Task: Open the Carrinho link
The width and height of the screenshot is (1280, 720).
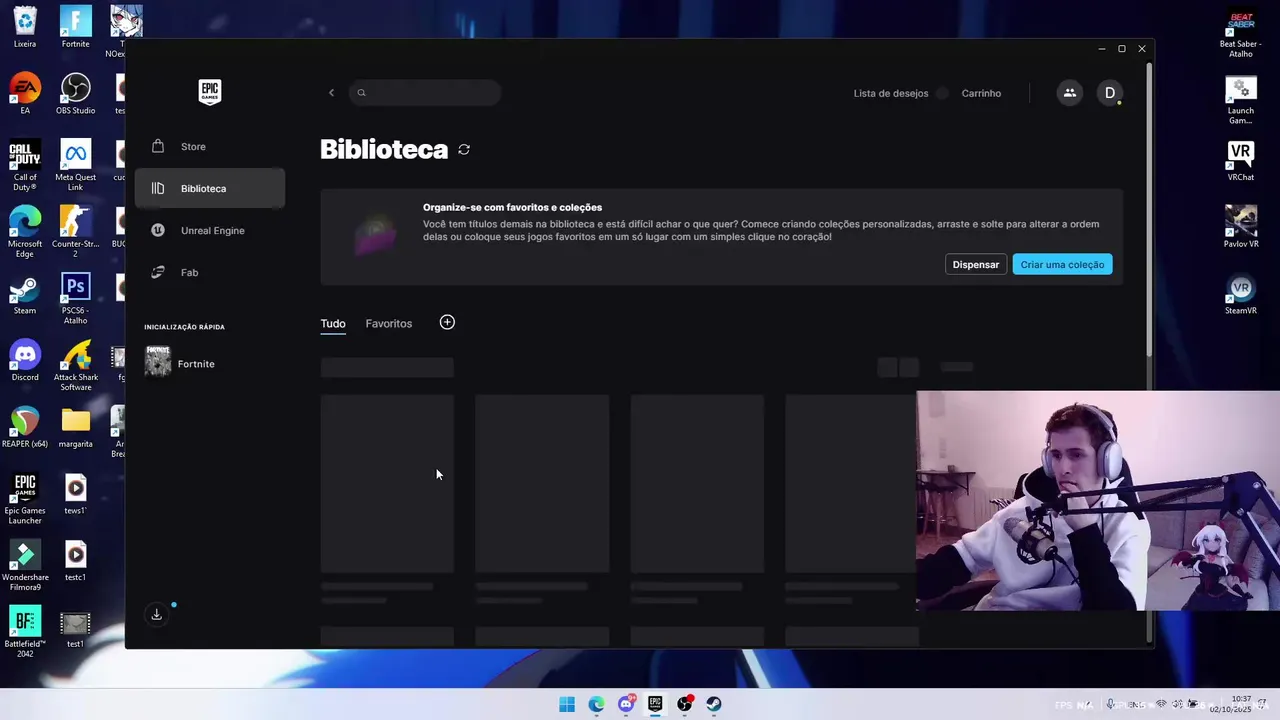Action: (981, 93)
